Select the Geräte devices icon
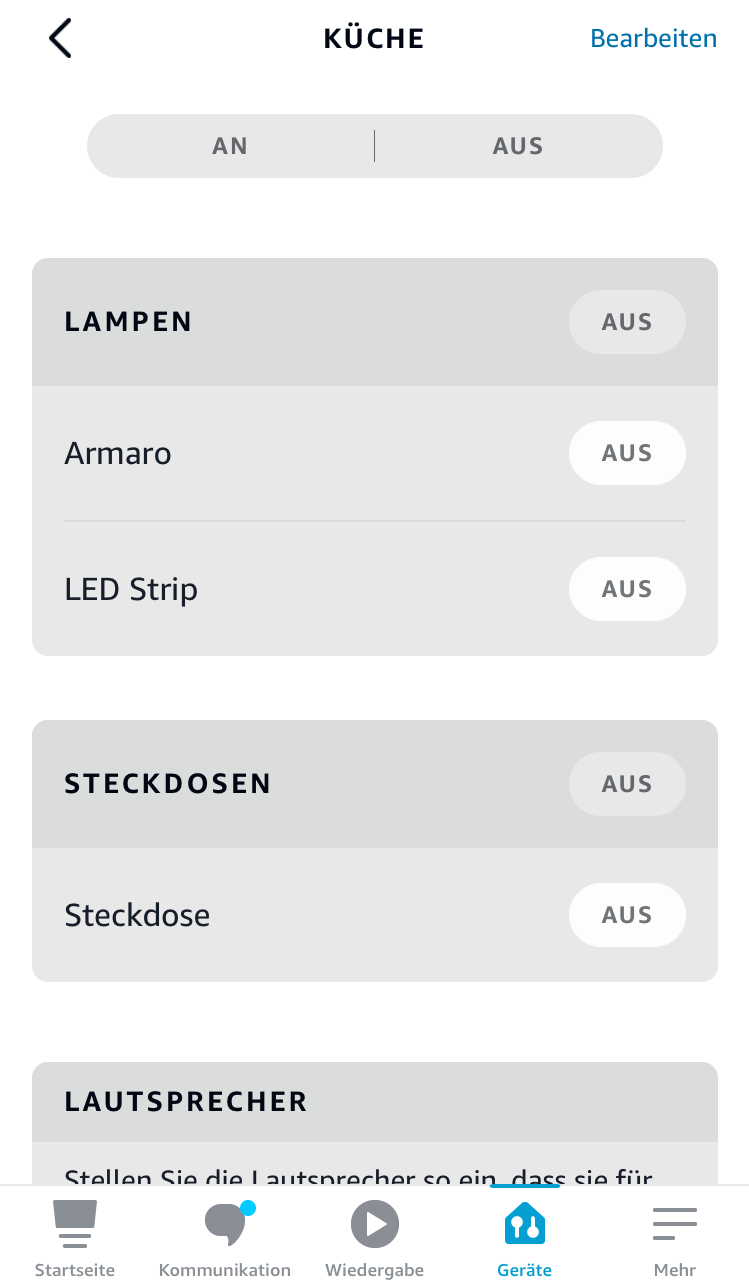749x1287 pixels. coord(524,1224)
